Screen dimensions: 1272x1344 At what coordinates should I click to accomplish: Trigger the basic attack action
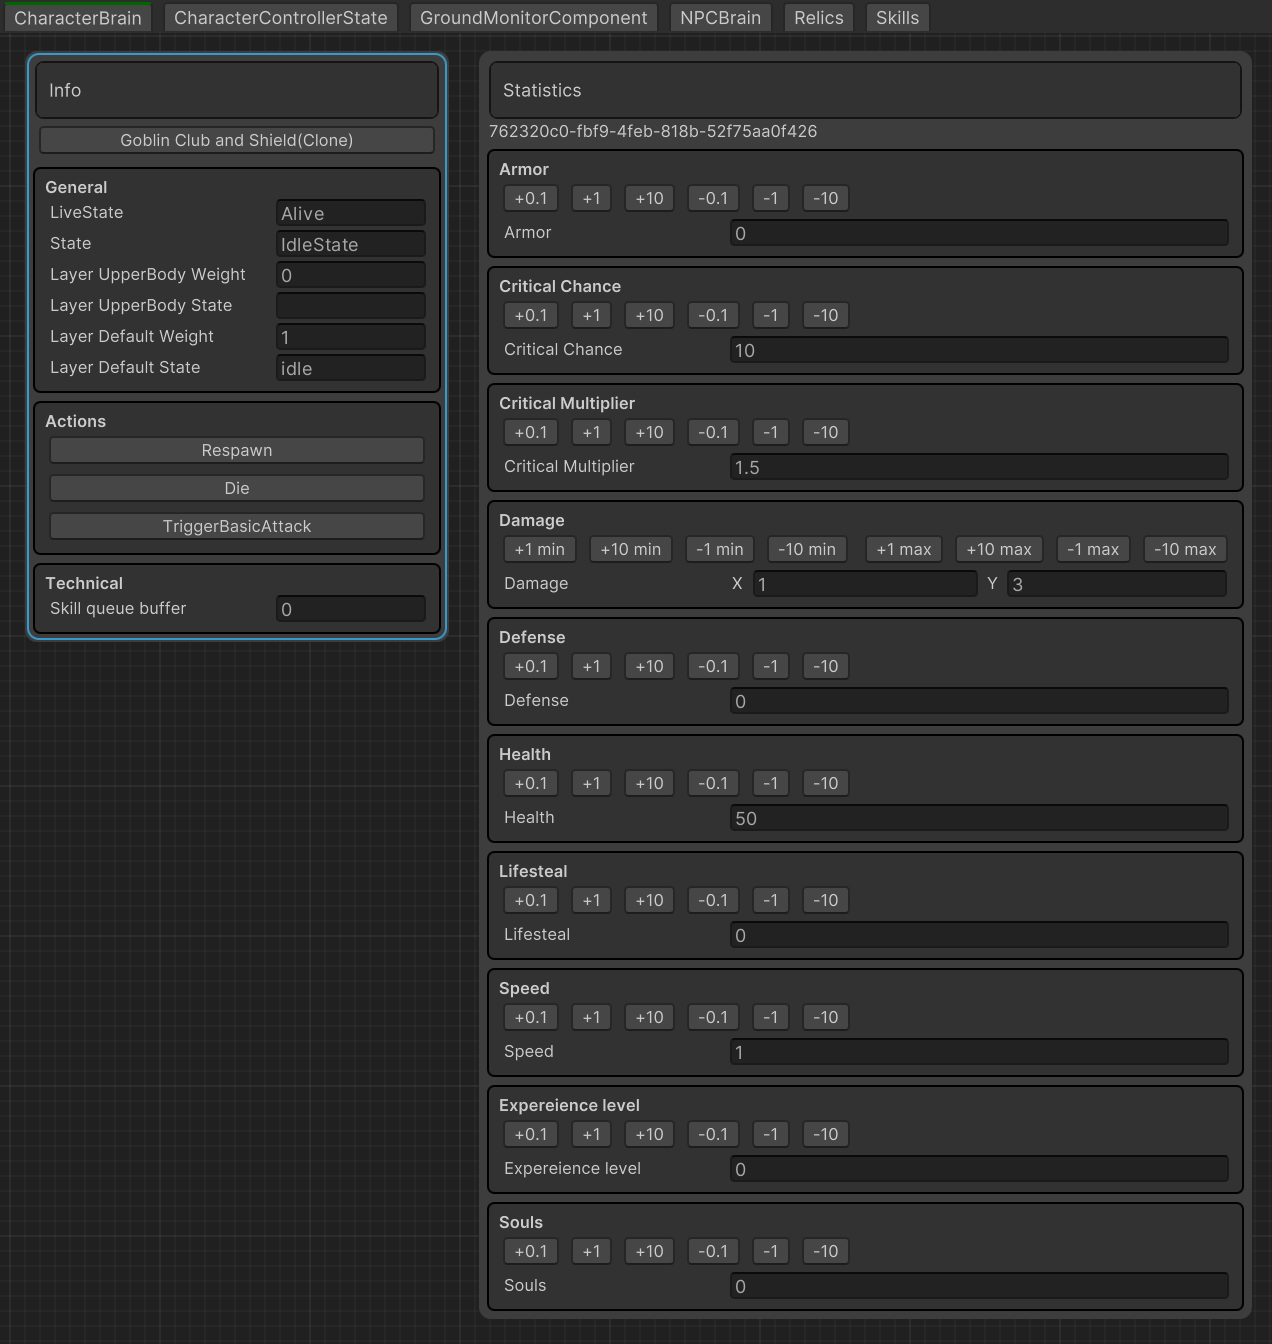coord(237,526)
